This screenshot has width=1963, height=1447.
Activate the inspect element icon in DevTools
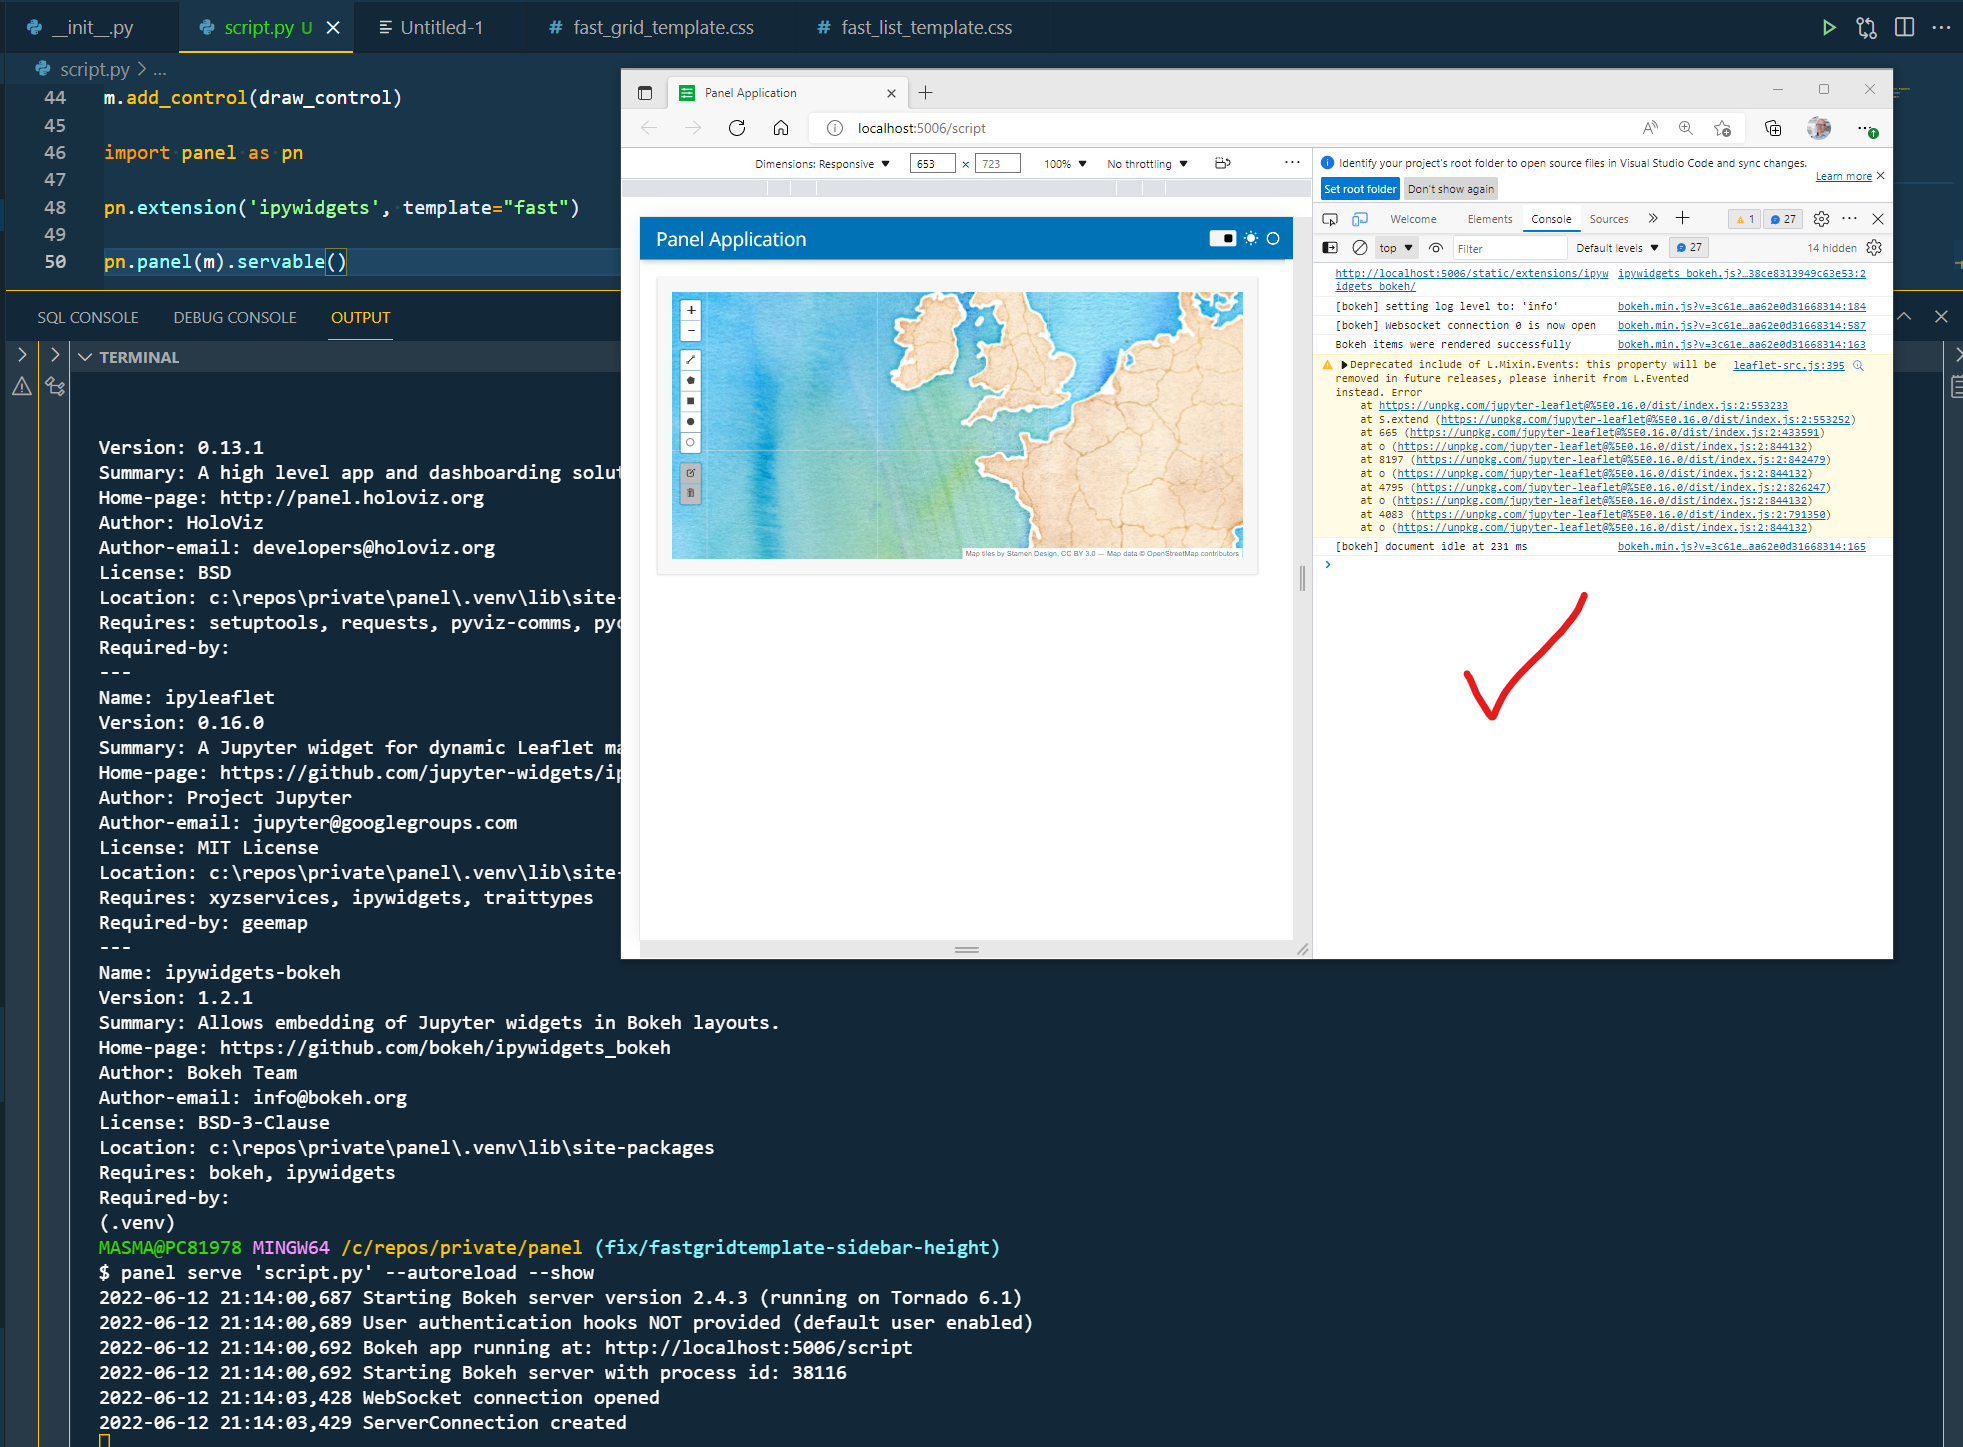point(1330,218)
